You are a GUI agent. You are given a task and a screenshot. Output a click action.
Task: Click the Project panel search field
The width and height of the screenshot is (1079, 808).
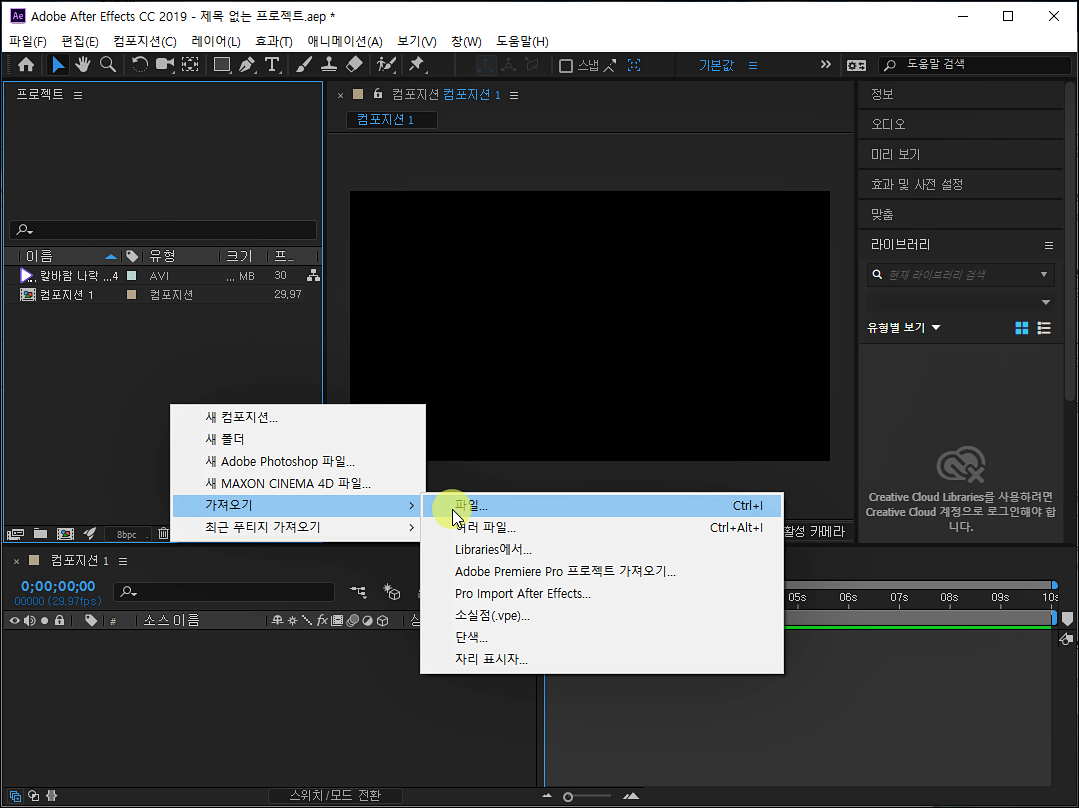point(163,229)
